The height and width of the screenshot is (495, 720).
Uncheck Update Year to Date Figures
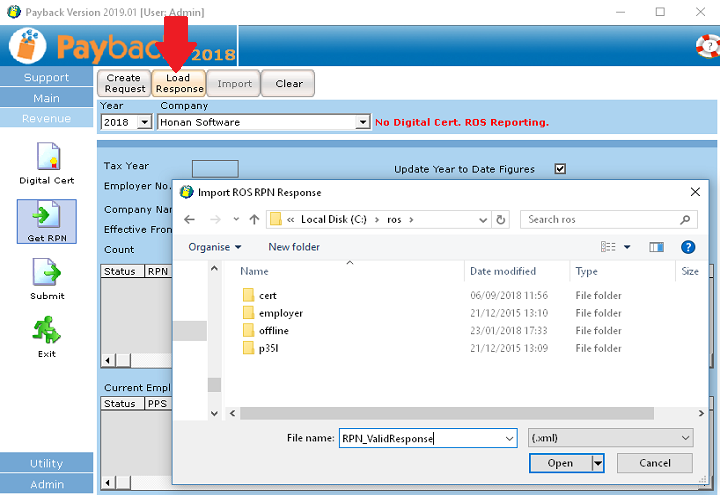[x=560, y=169]
